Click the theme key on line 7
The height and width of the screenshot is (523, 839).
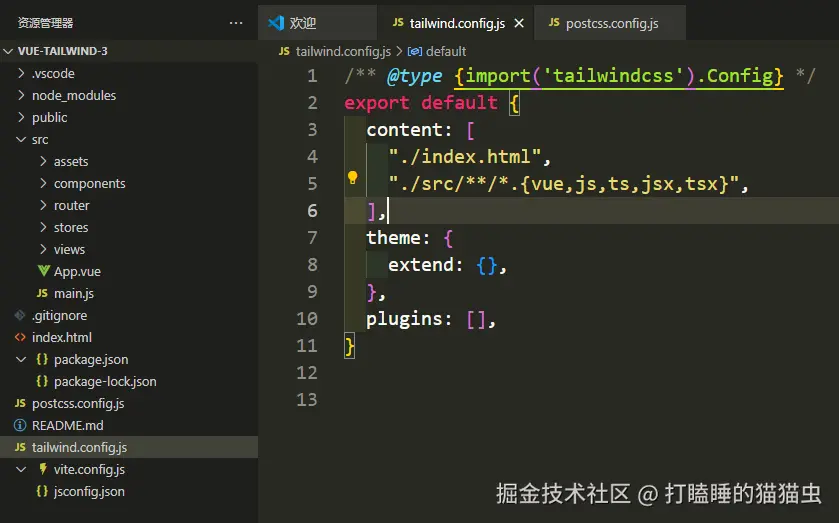pyautogui.click(x=393, y=237)
